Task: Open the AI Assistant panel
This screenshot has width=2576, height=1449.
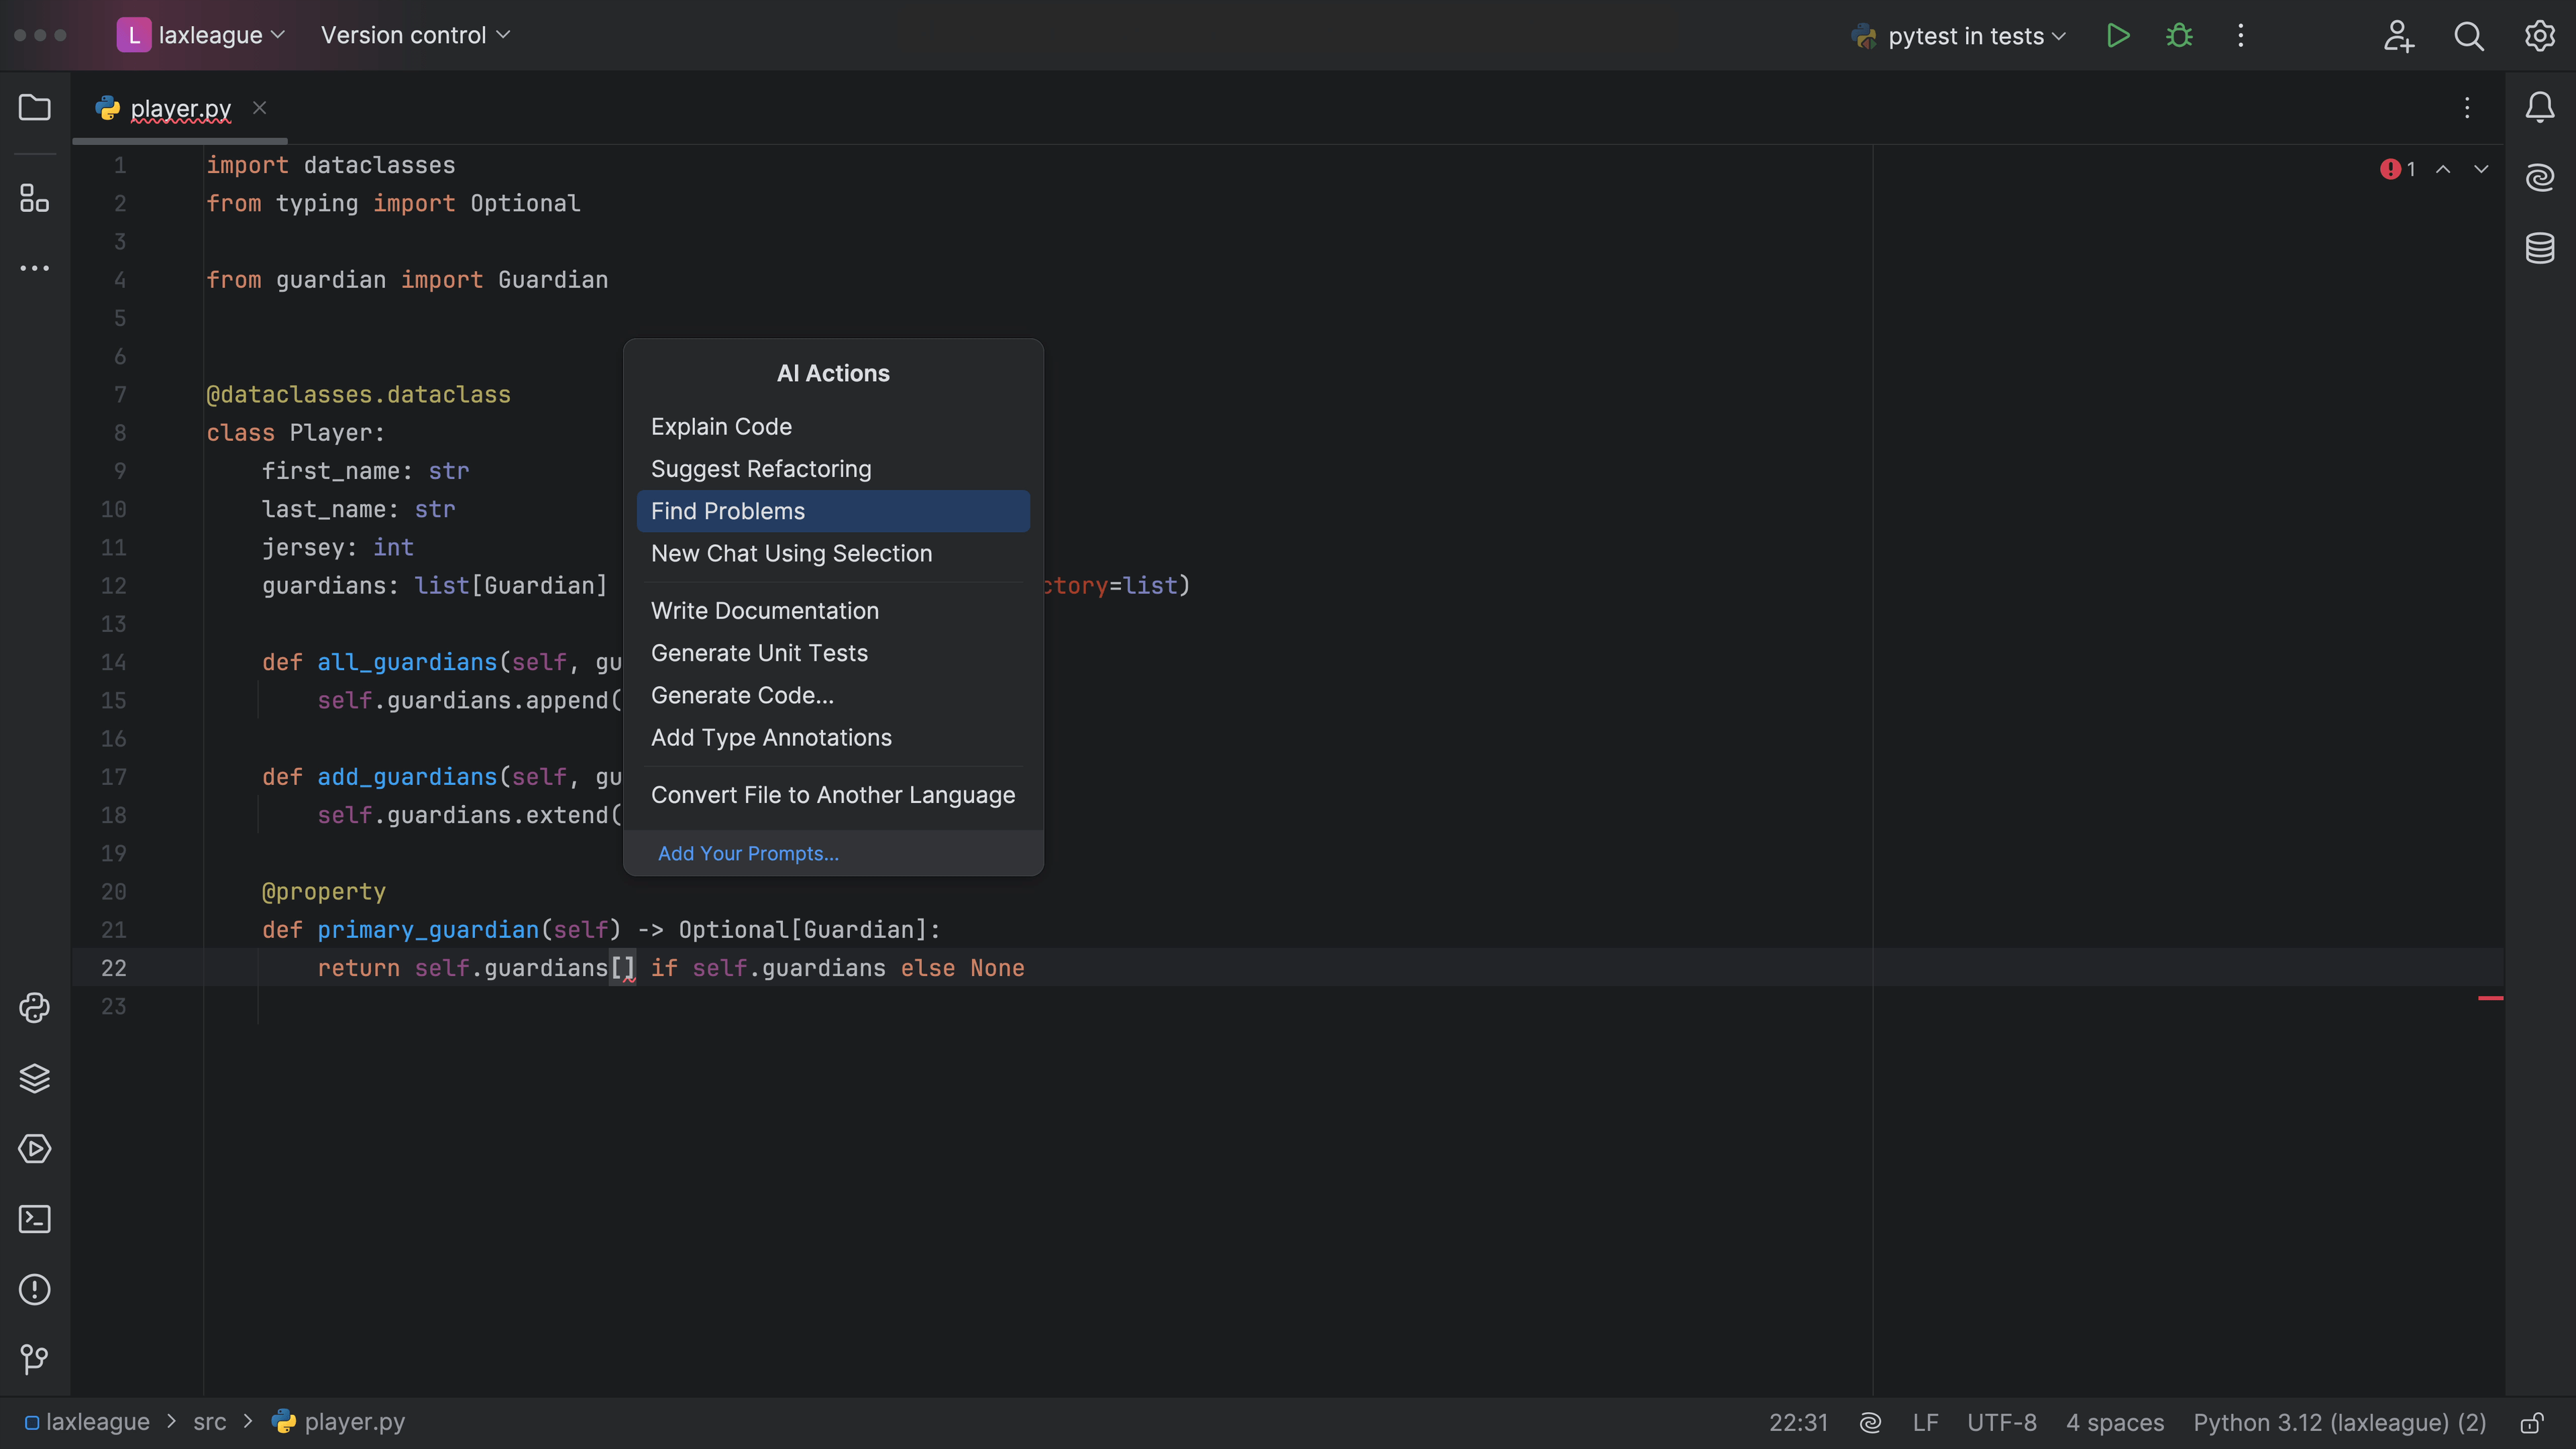Action: [2539, 177]
